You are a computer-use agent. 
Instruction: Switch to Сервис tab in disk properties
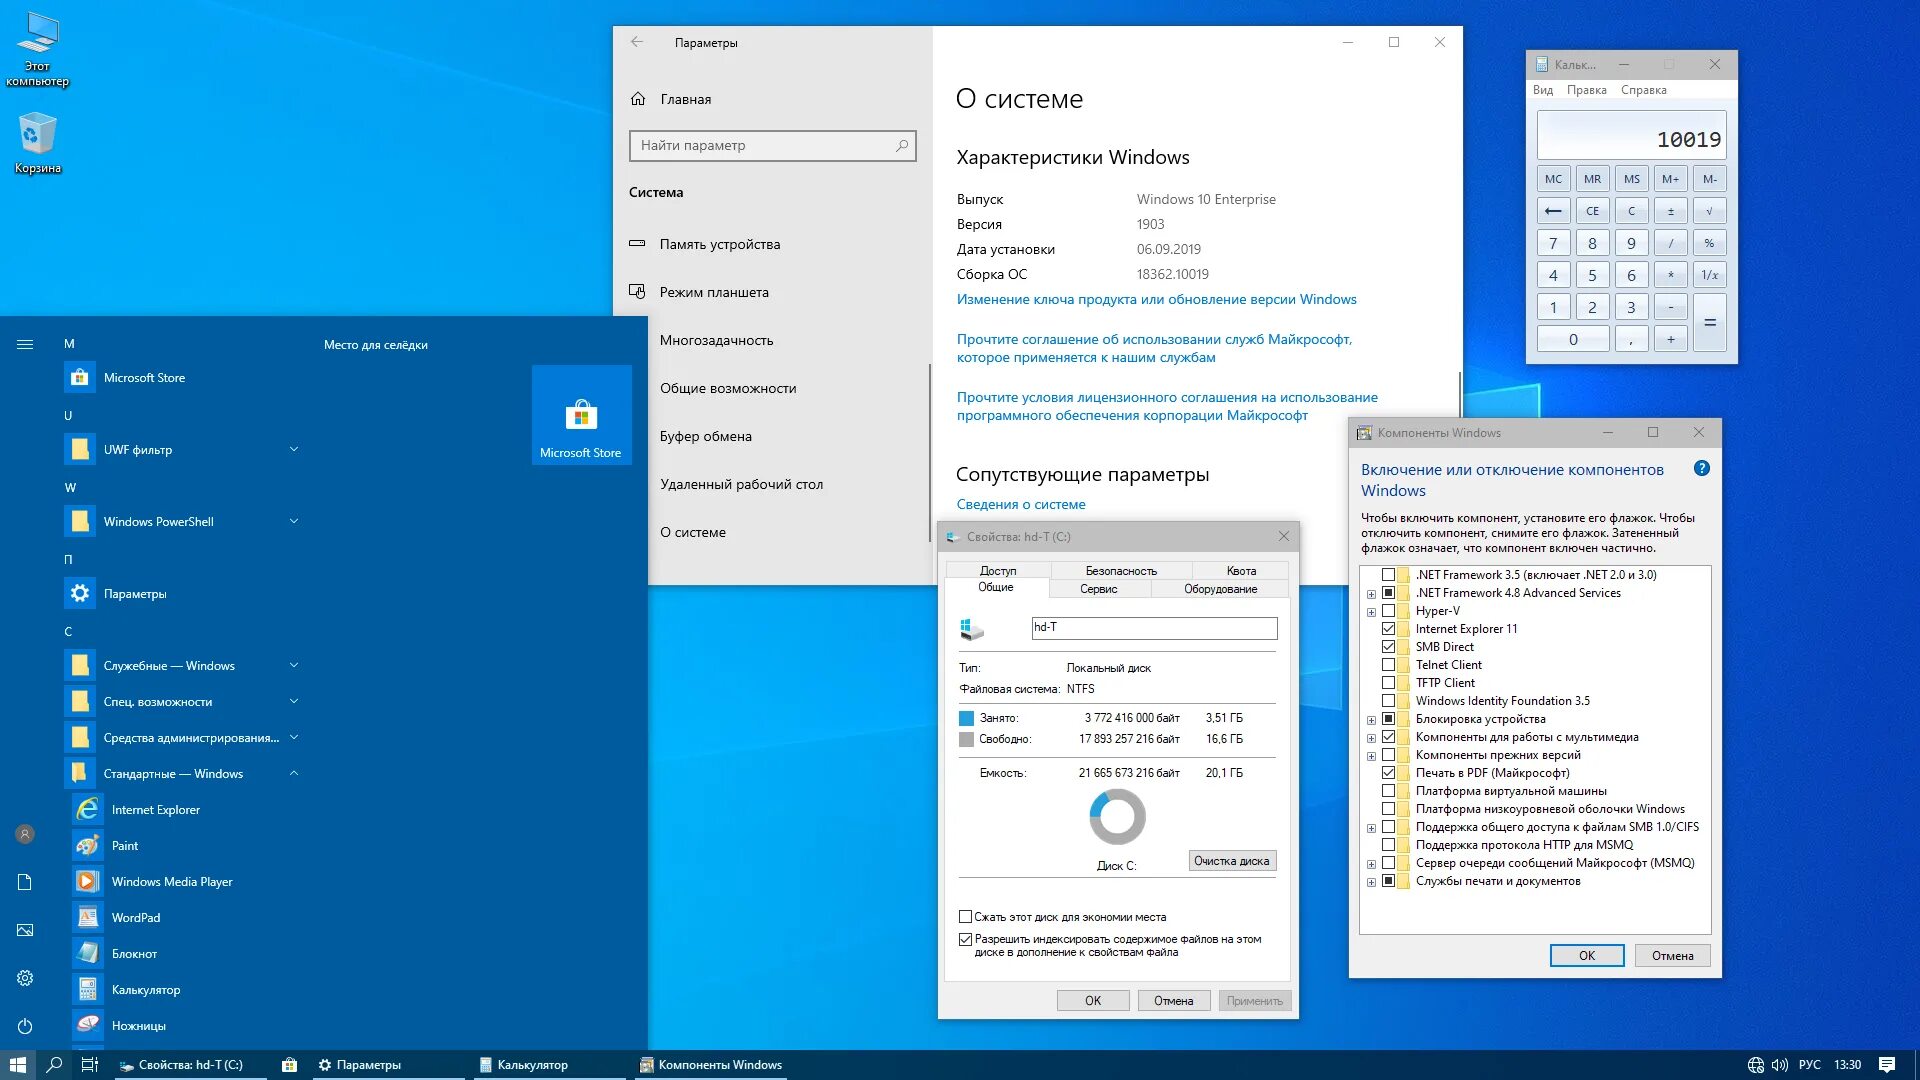pyautogui.click(x=1099, y=589)
